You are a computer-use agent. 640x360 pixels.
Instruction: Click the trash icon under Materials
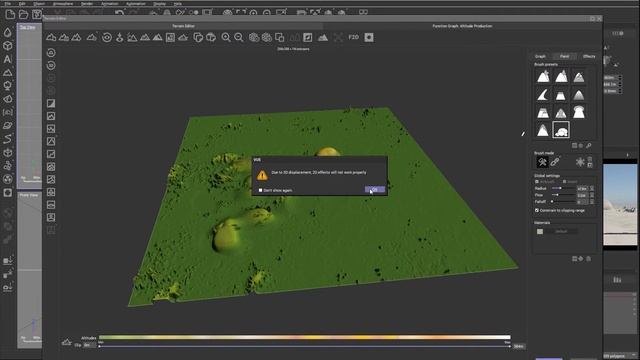click(x=589, y=259)
